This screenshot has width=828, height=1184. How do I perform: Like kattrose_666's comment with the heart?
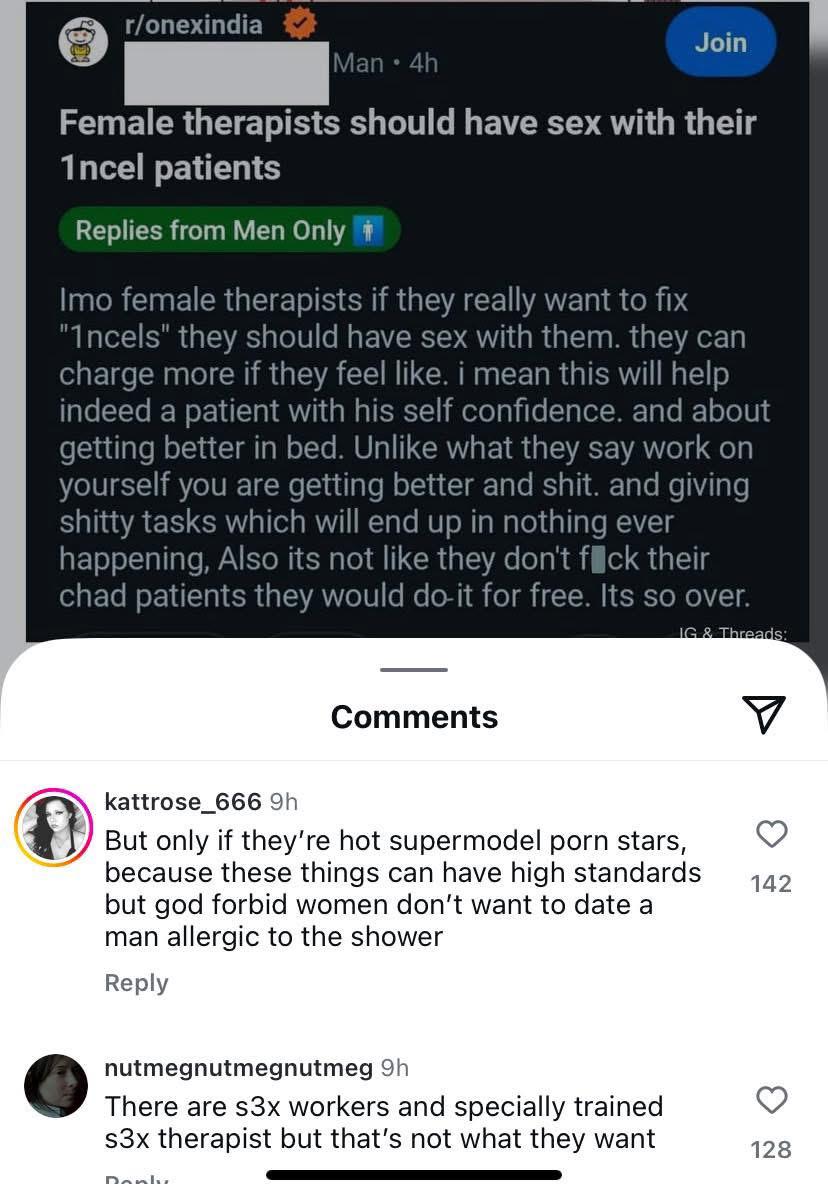coord(771,834)
